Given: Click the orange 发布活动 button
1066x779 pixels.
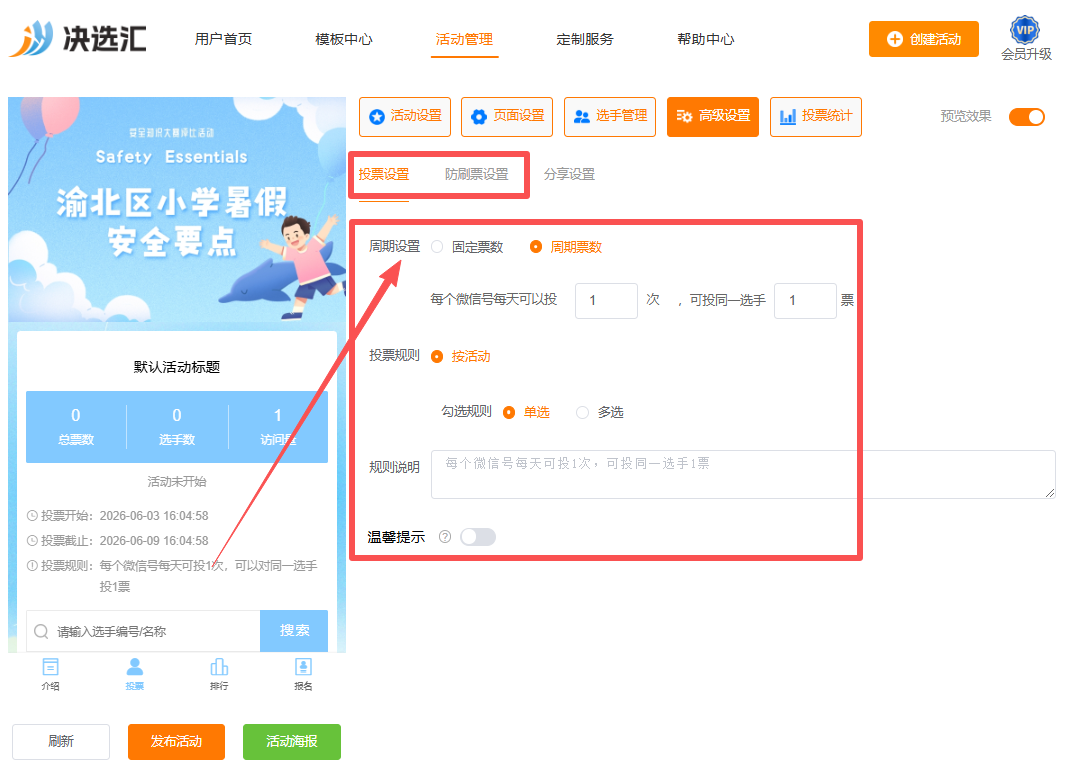Looking at the screenshot, I should click(x=176, y=742).
